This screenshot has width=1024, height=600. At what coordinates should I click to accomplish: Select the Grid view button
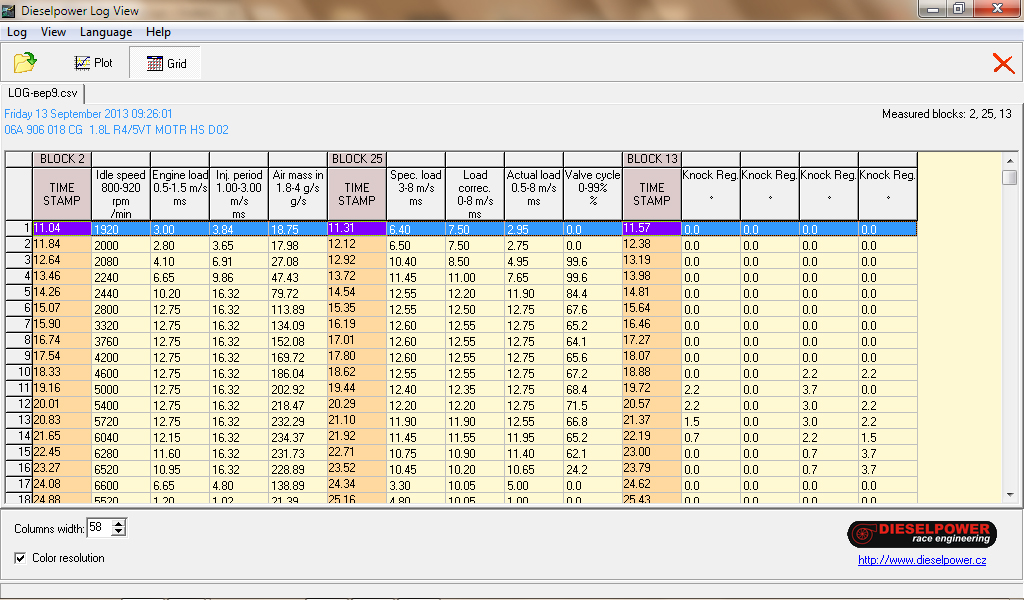tap(166, 63)
